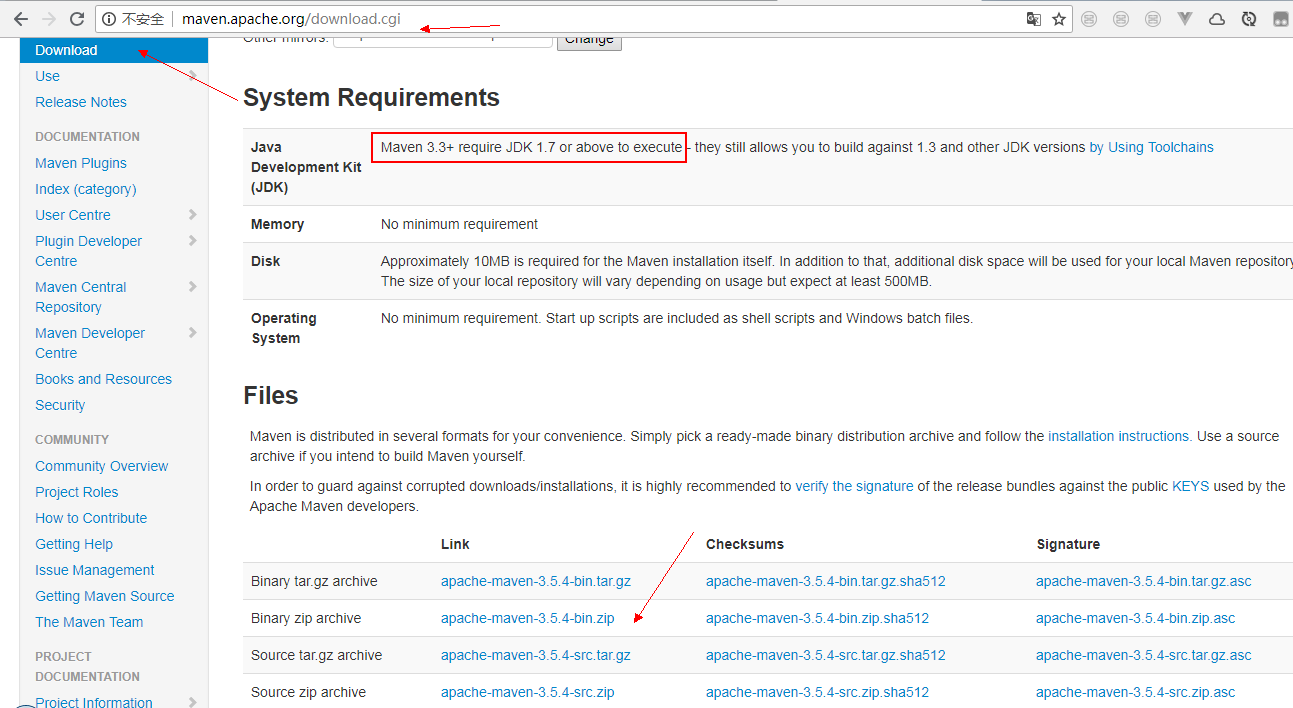Screen dimensions: 1293x708
Task: Open Getting Help sidebar link
Action: click(x=74, y=544)
